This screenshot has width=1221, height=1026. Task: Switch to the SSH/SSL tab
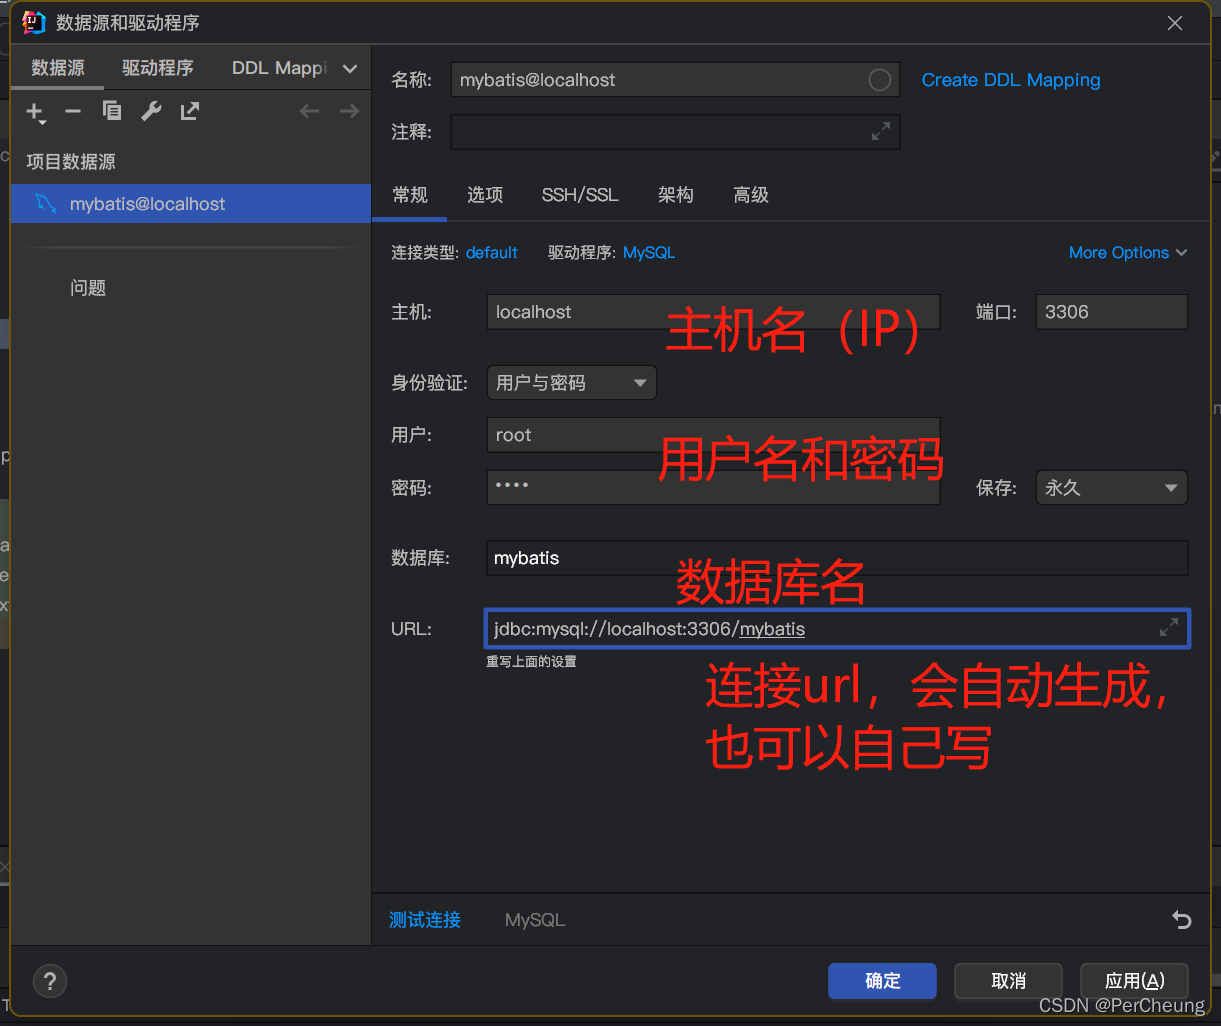click(x=580, y=195)
